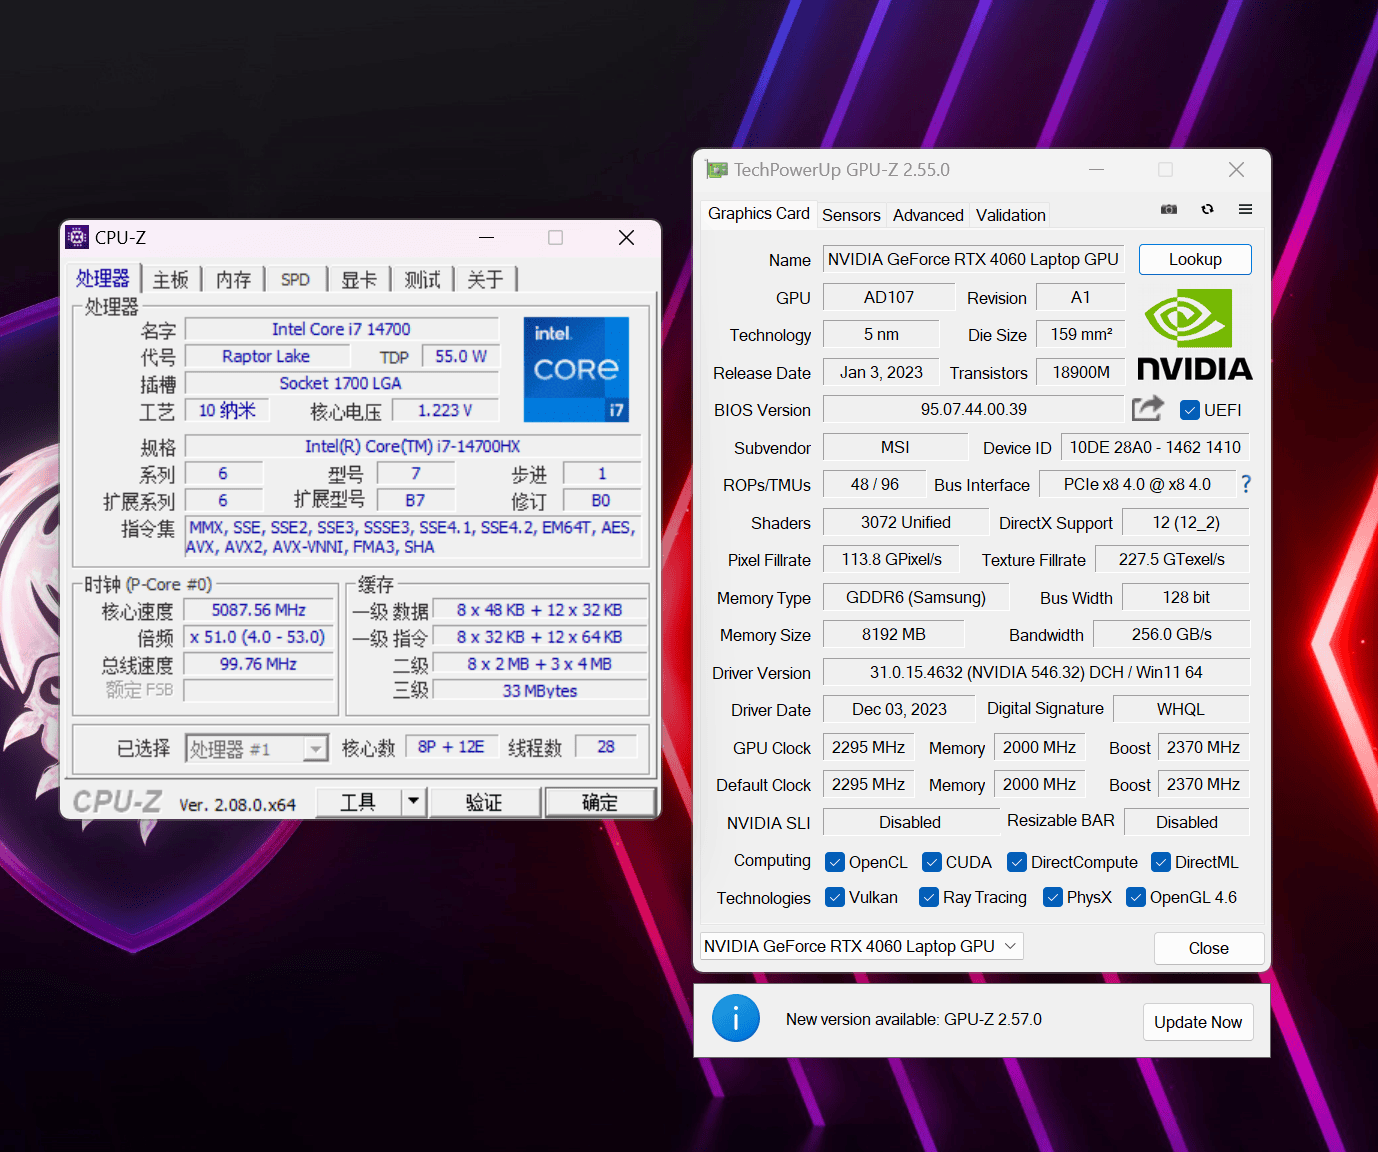Viewport: 1378px width, 1152px height.
Task: Click the CPU-Z icon in the title bar
Action: coord(77,237)
